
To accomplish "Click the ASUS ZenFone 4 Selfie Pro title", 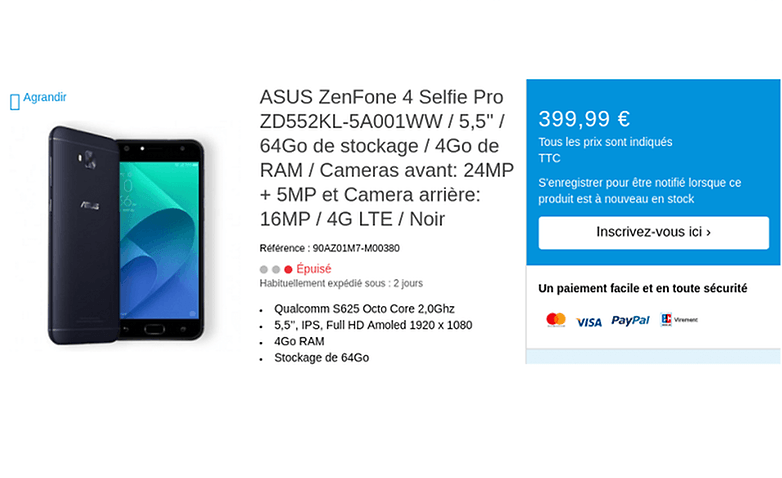I will pyautogui.click(x=386, y=157).
